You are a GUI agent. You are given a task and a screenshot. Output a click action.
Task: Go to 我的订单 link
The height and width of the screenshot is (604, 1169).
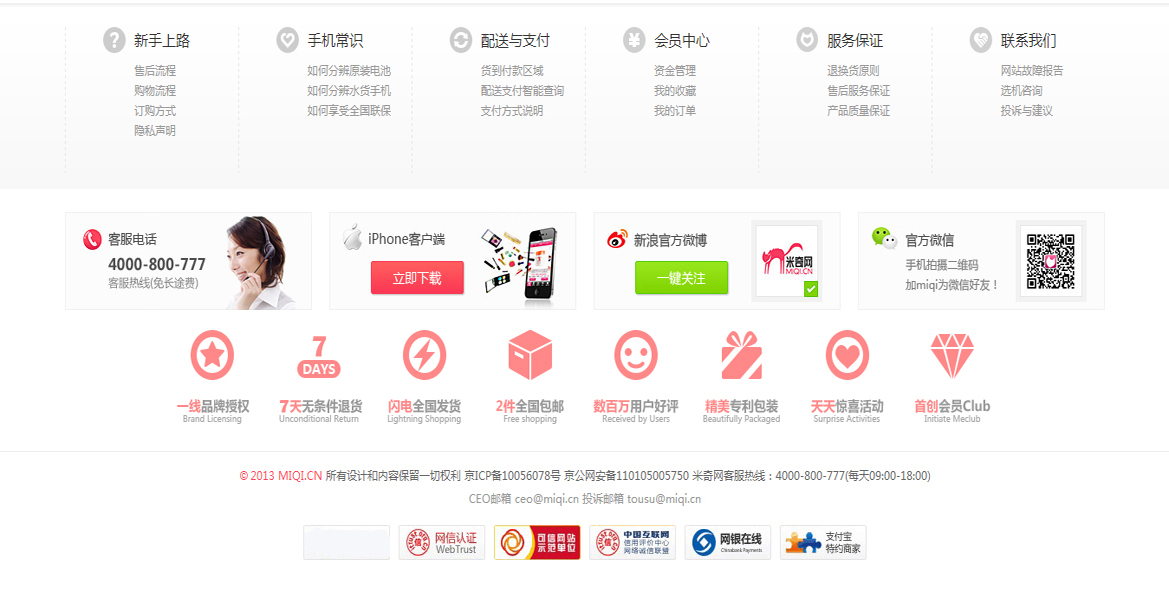point(675,111)
